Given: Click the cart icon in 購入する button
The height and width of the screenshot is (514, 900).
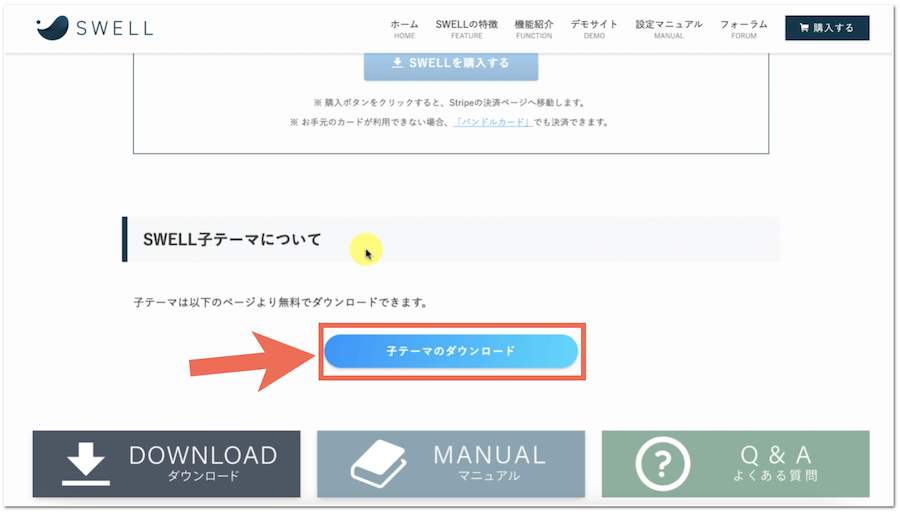Looking at the screenshot, I should (x=804, y=28).
